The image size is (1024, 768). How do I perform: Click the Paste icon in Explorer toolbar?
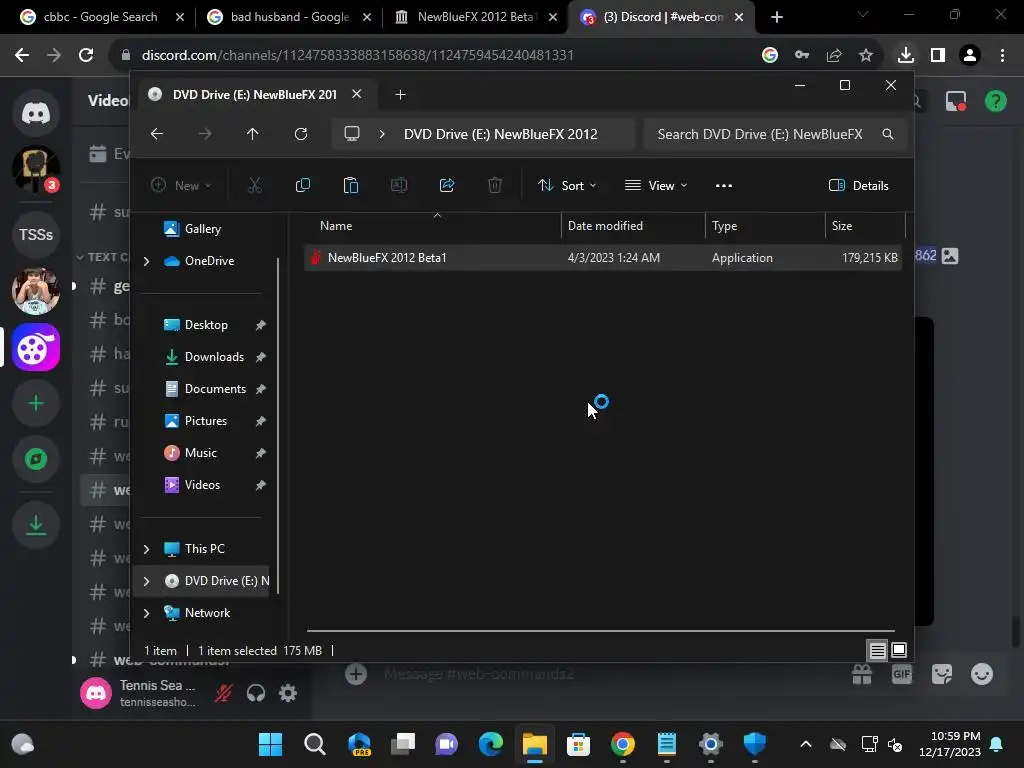351,185
